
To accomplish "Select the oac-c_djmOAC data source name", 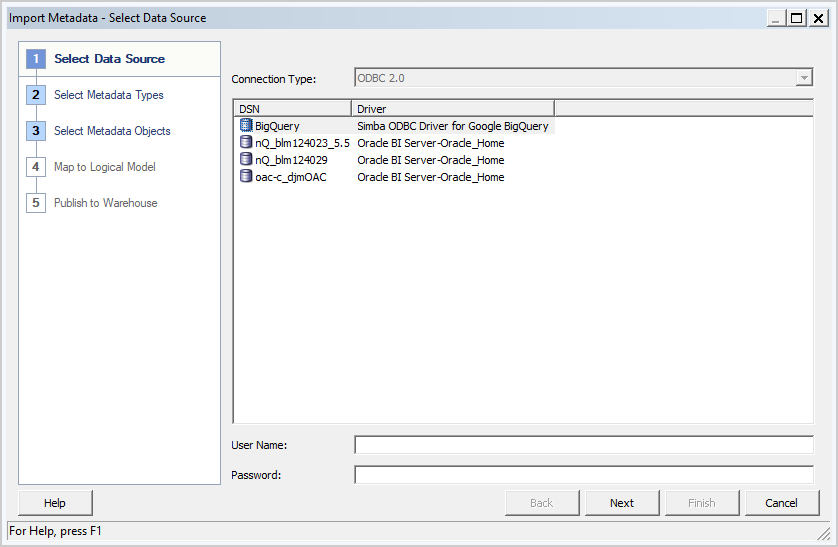I will (x=291, y=177).
